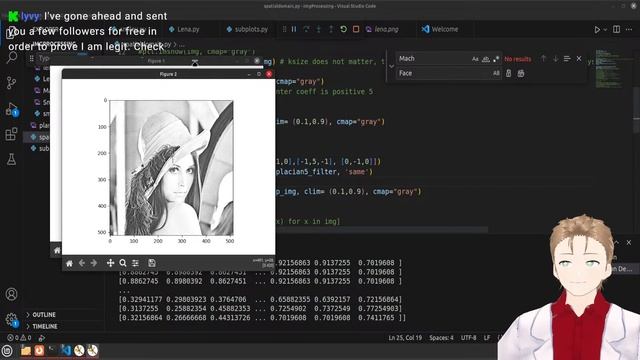The height and width of the screenshot is (360, 640).
Task: Restart the debug session
Action: [x=343, y=29]
